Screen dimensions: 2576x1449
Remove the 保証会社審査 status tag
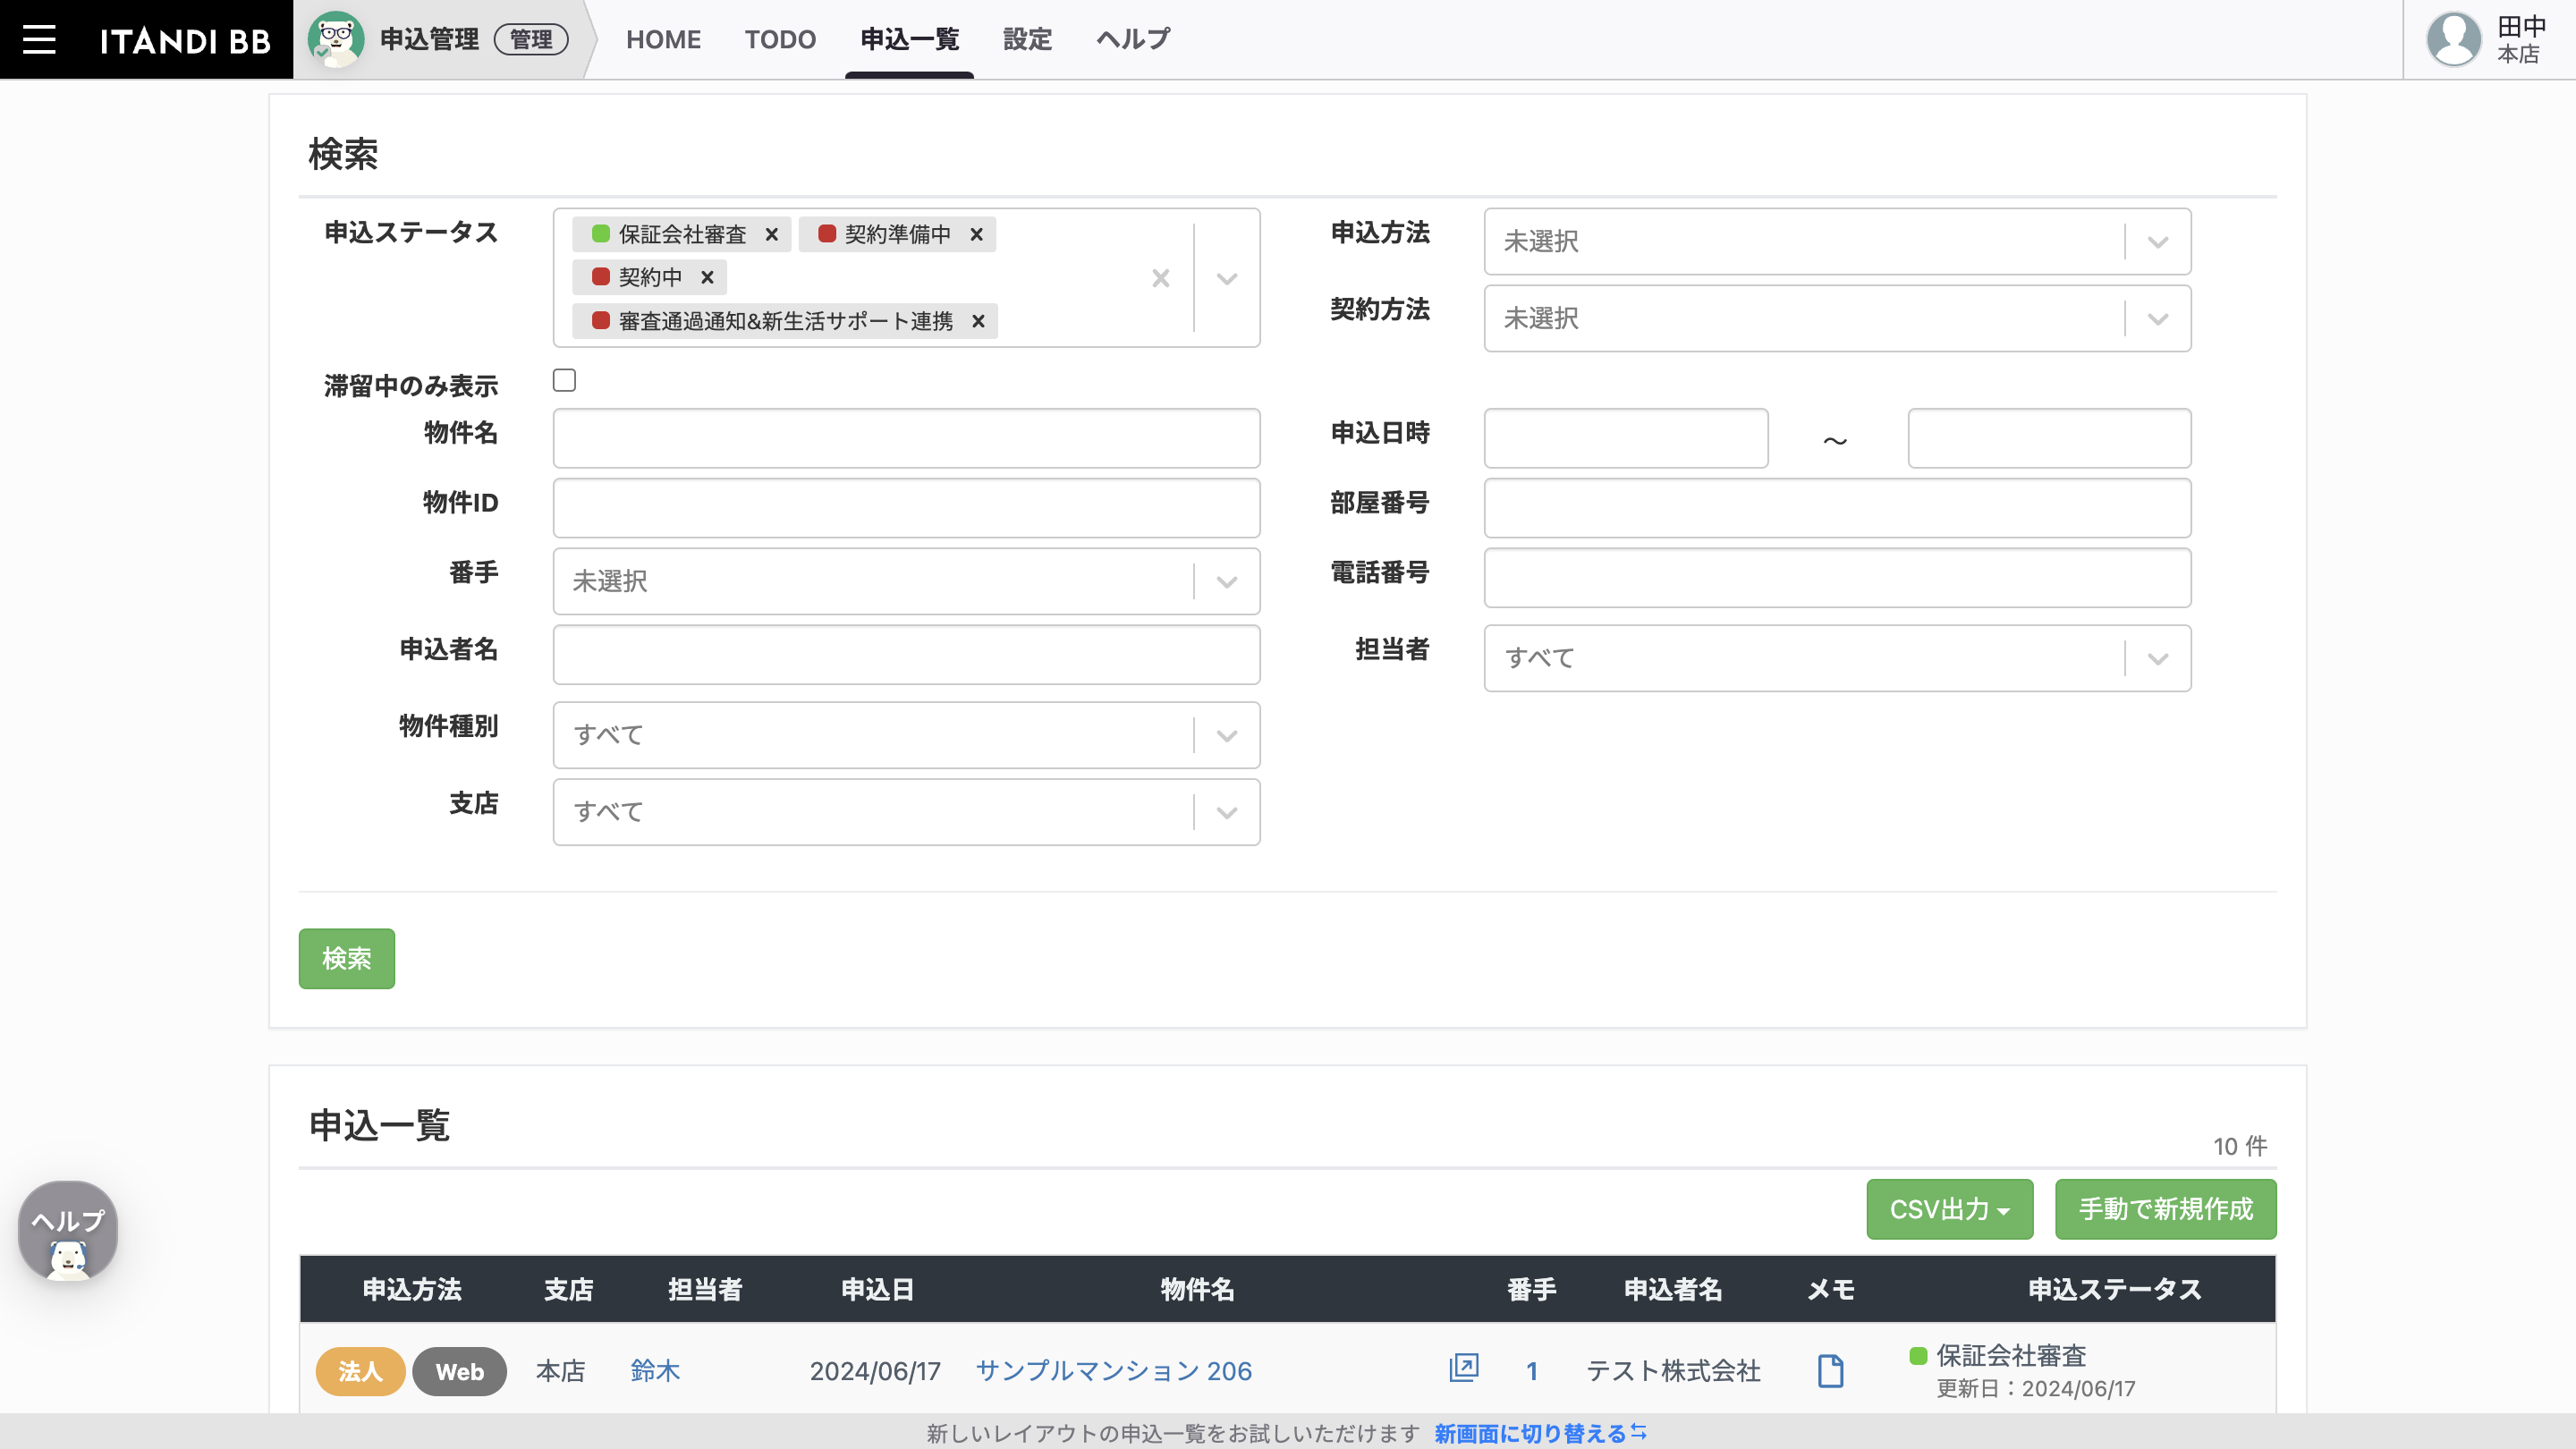coord(771,234)
